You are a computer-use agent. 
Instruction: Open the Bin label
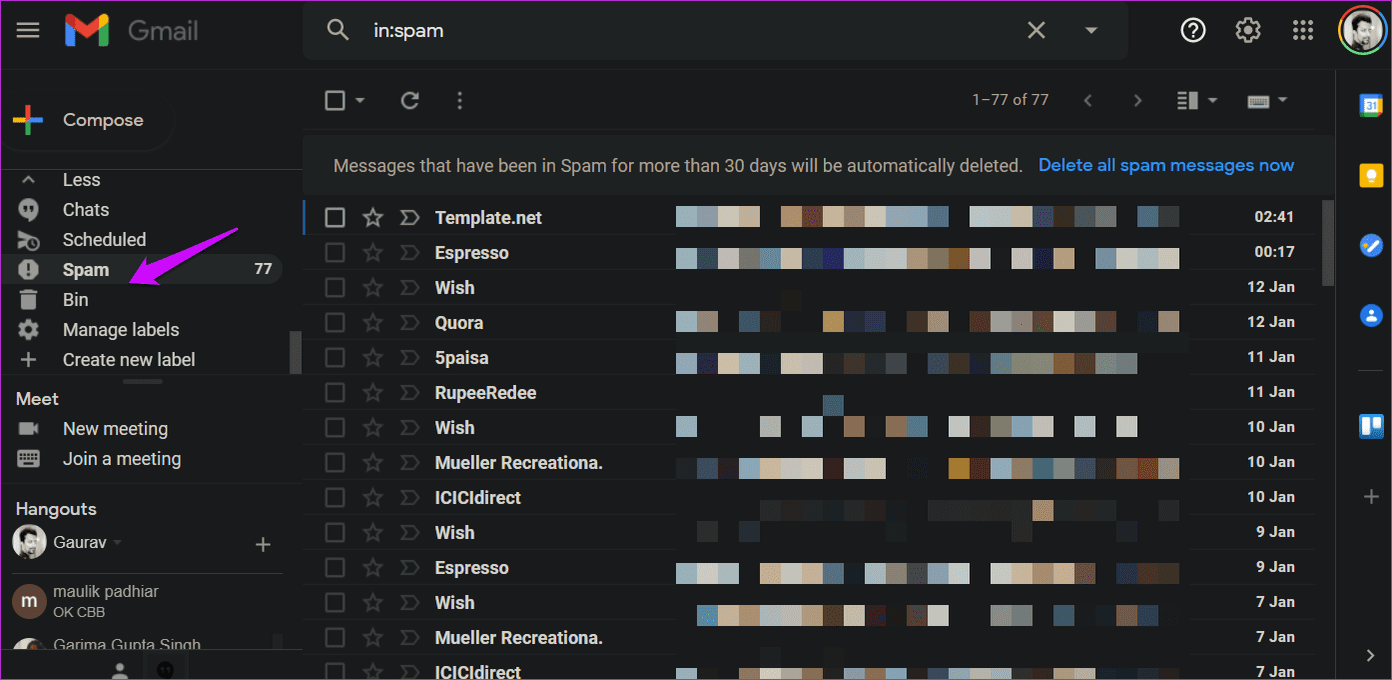tap(76, 300)
